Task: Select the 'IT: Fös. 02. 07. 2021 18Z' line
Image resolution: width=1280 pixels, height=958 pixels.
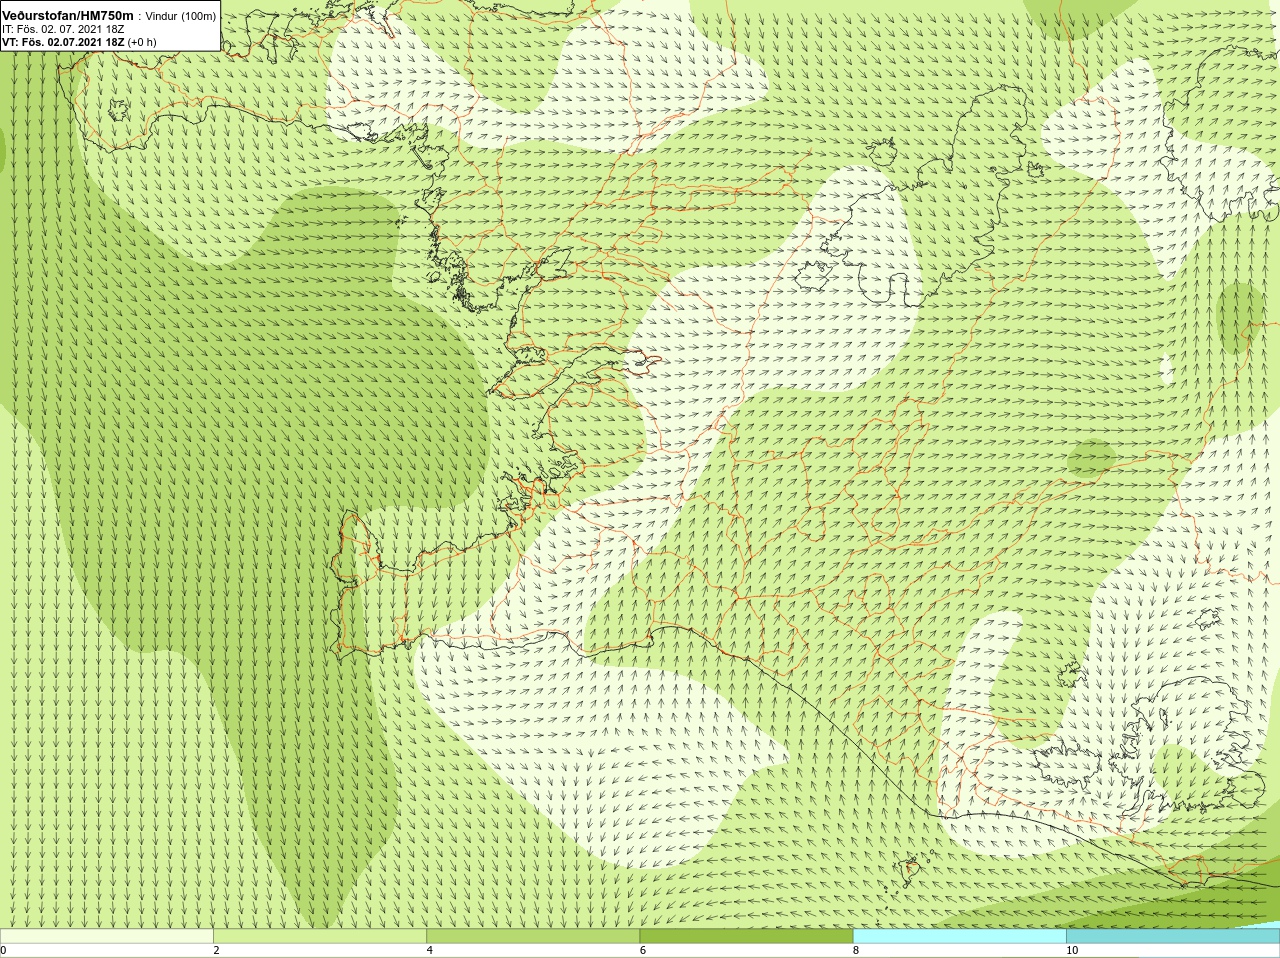Action: point(63,29)
